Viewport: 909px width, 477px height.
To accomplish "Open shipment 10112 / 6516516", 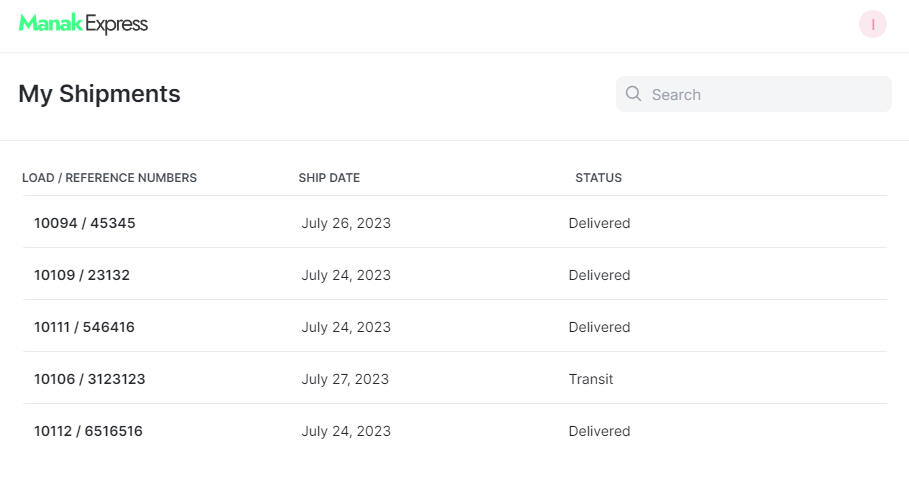I will pos(88,431).
